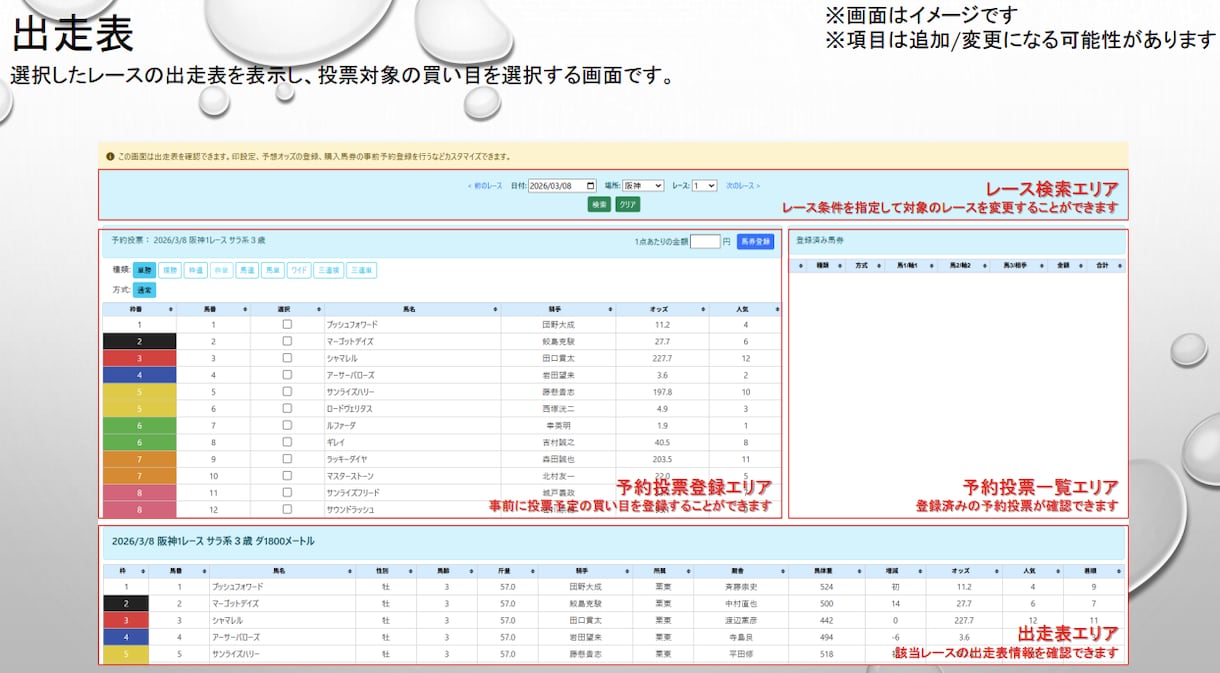
Task: Sort the reservation table by 枠番 column arrows
Action: pos(171,309)
